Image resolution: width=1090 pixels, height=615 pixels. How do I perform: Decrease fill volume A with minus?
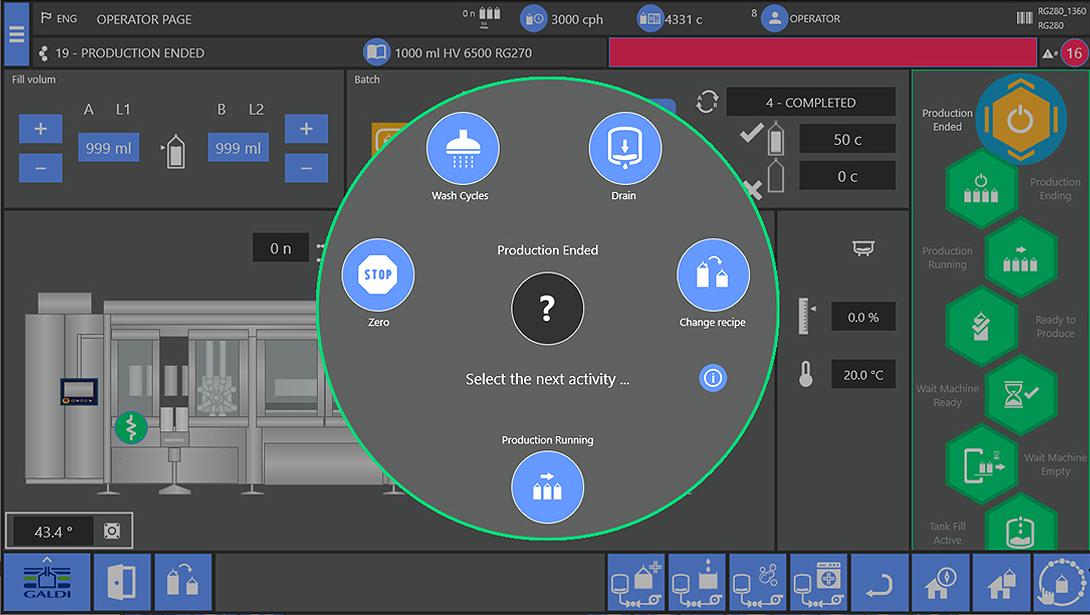coord(40,167)
